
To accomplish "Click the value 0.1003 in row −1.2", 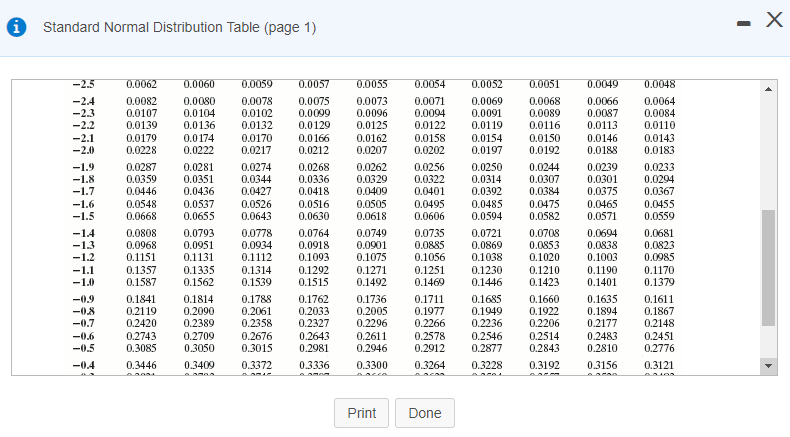I will pos(603,258).
